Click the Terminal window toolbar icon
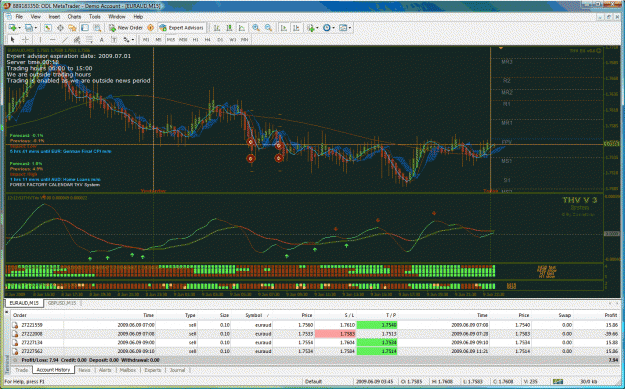 click(x=85, y=28)
